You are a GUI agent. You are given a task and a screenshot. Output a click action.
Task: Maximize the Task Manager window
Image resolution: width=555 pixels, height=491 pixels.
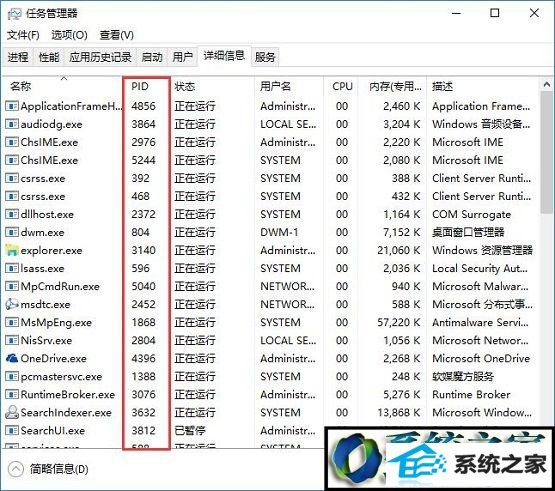(x=494, y=13)
